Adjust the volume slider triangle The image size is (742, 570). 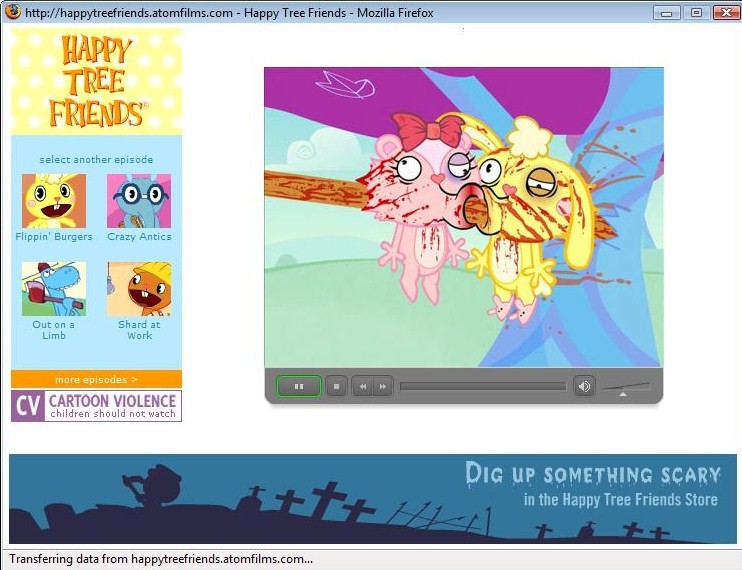click(623, 394)
